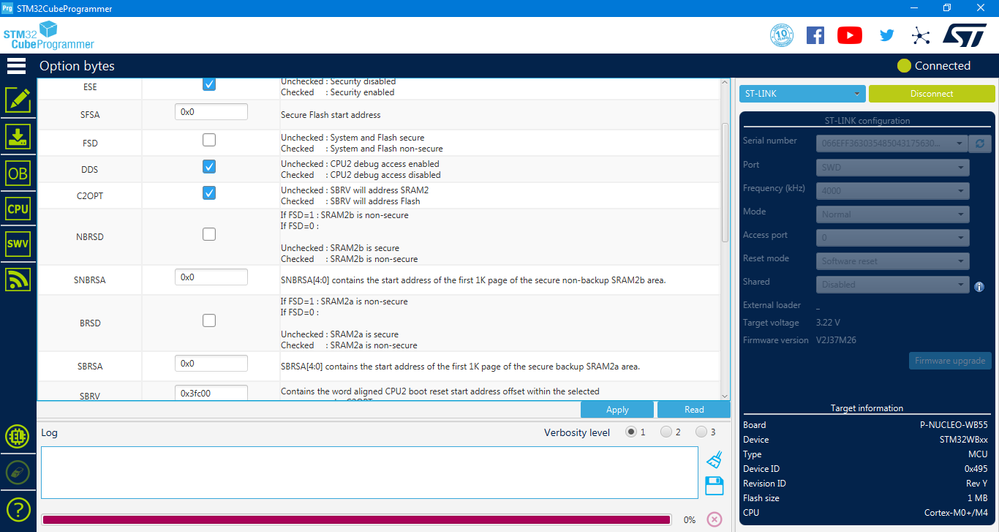Open the Shared Disabled dropdown
This screenshot has width=999, height=532.
click(893, 285)
